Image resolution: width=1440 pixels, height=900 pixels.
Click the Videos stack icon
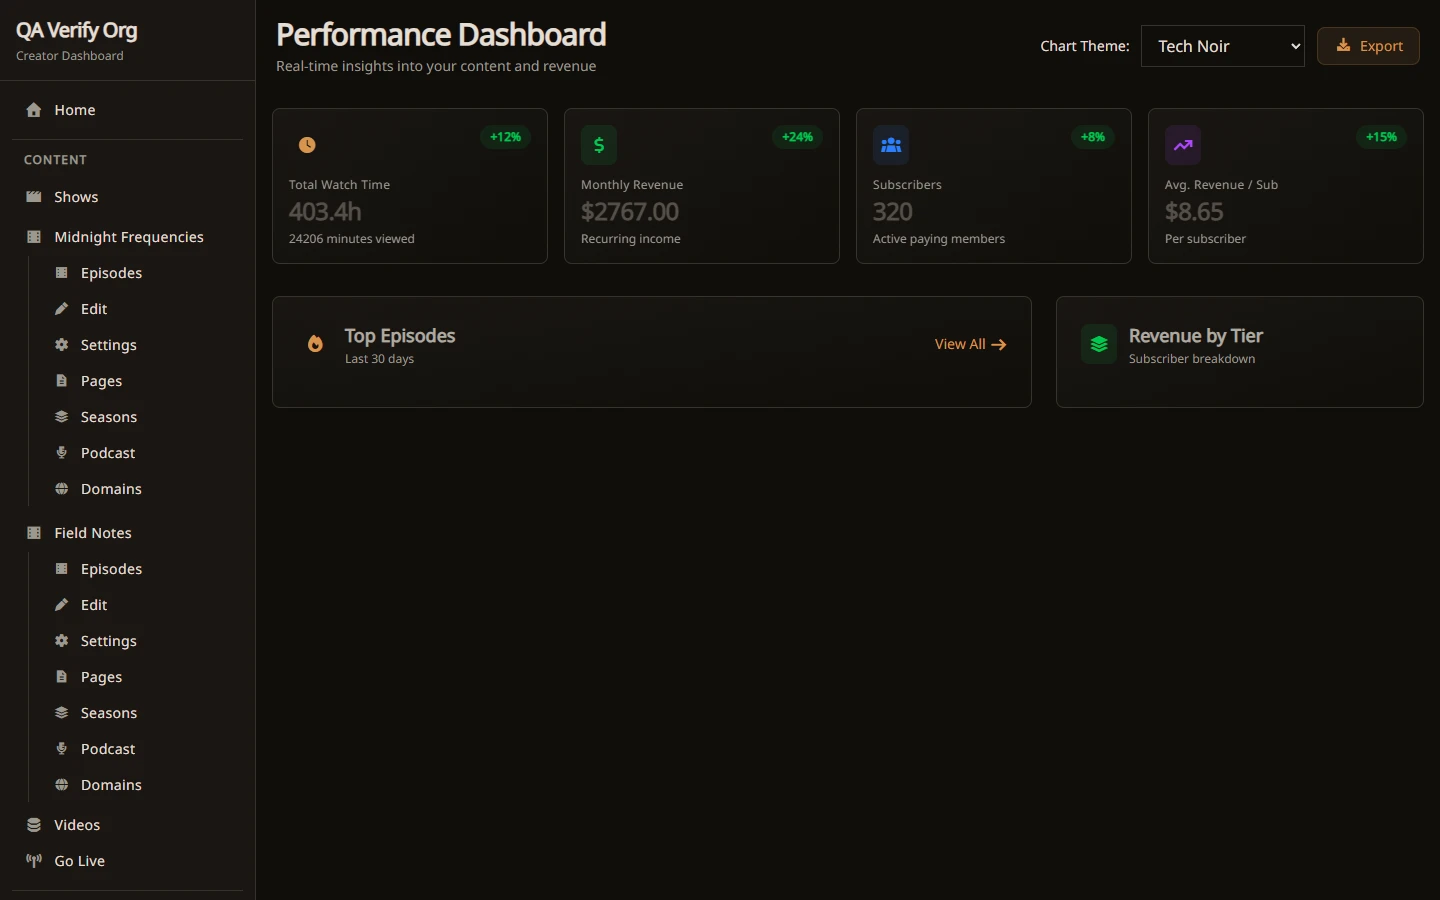(34, 825)
